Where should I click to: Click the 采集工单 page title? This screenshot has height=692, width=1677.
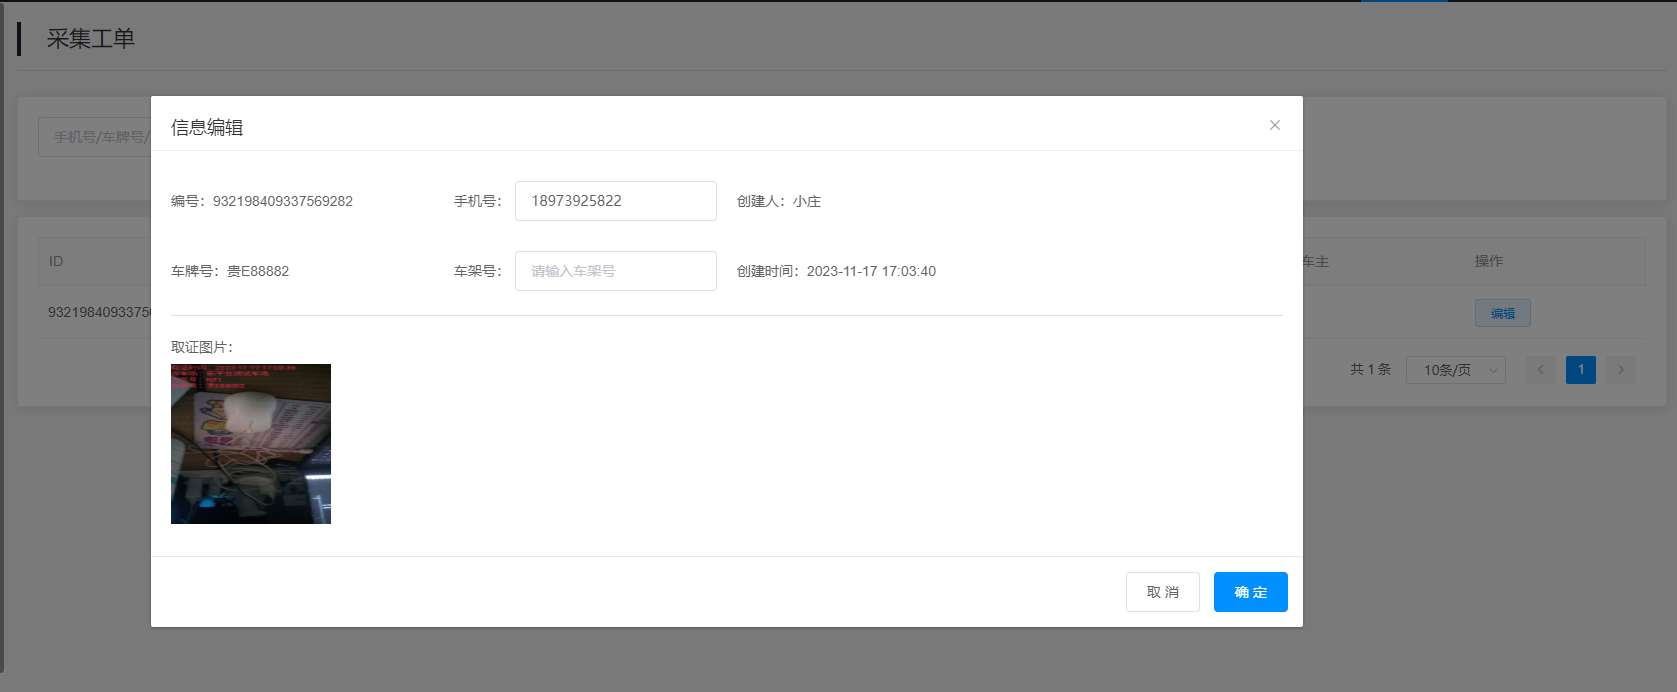(90, 39)
